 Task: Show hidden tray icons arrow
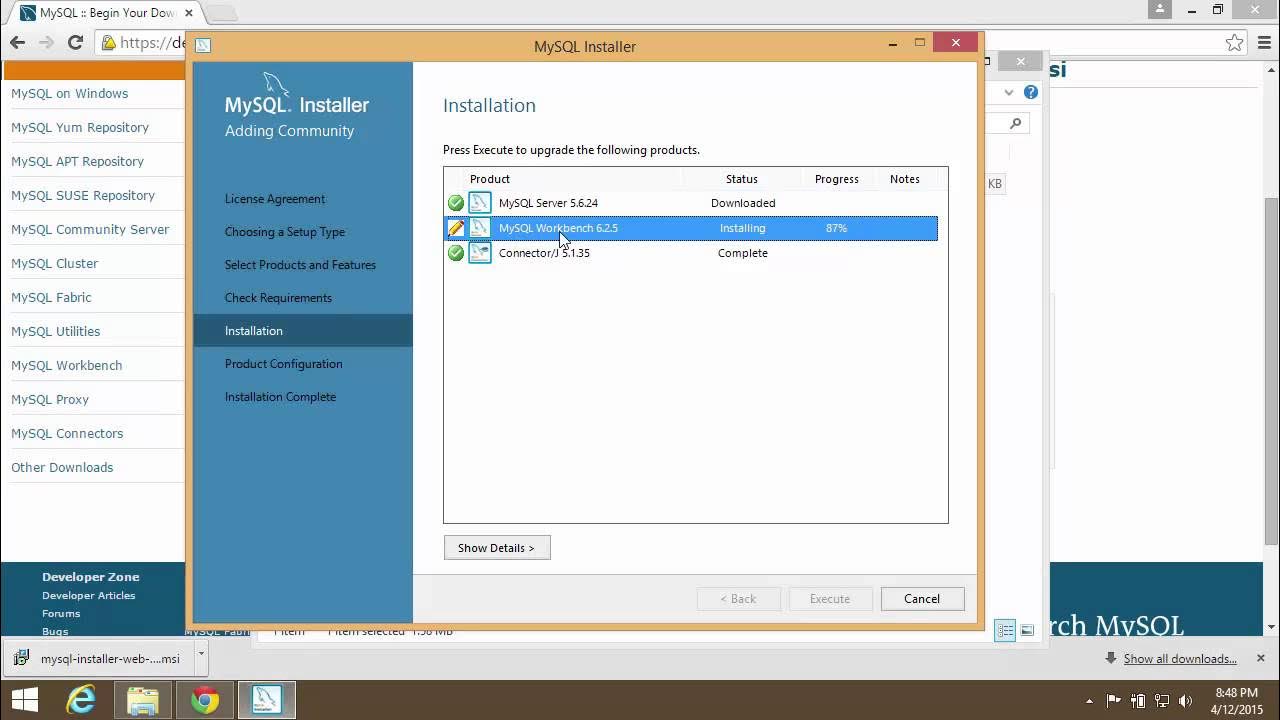pos(1089,701)
